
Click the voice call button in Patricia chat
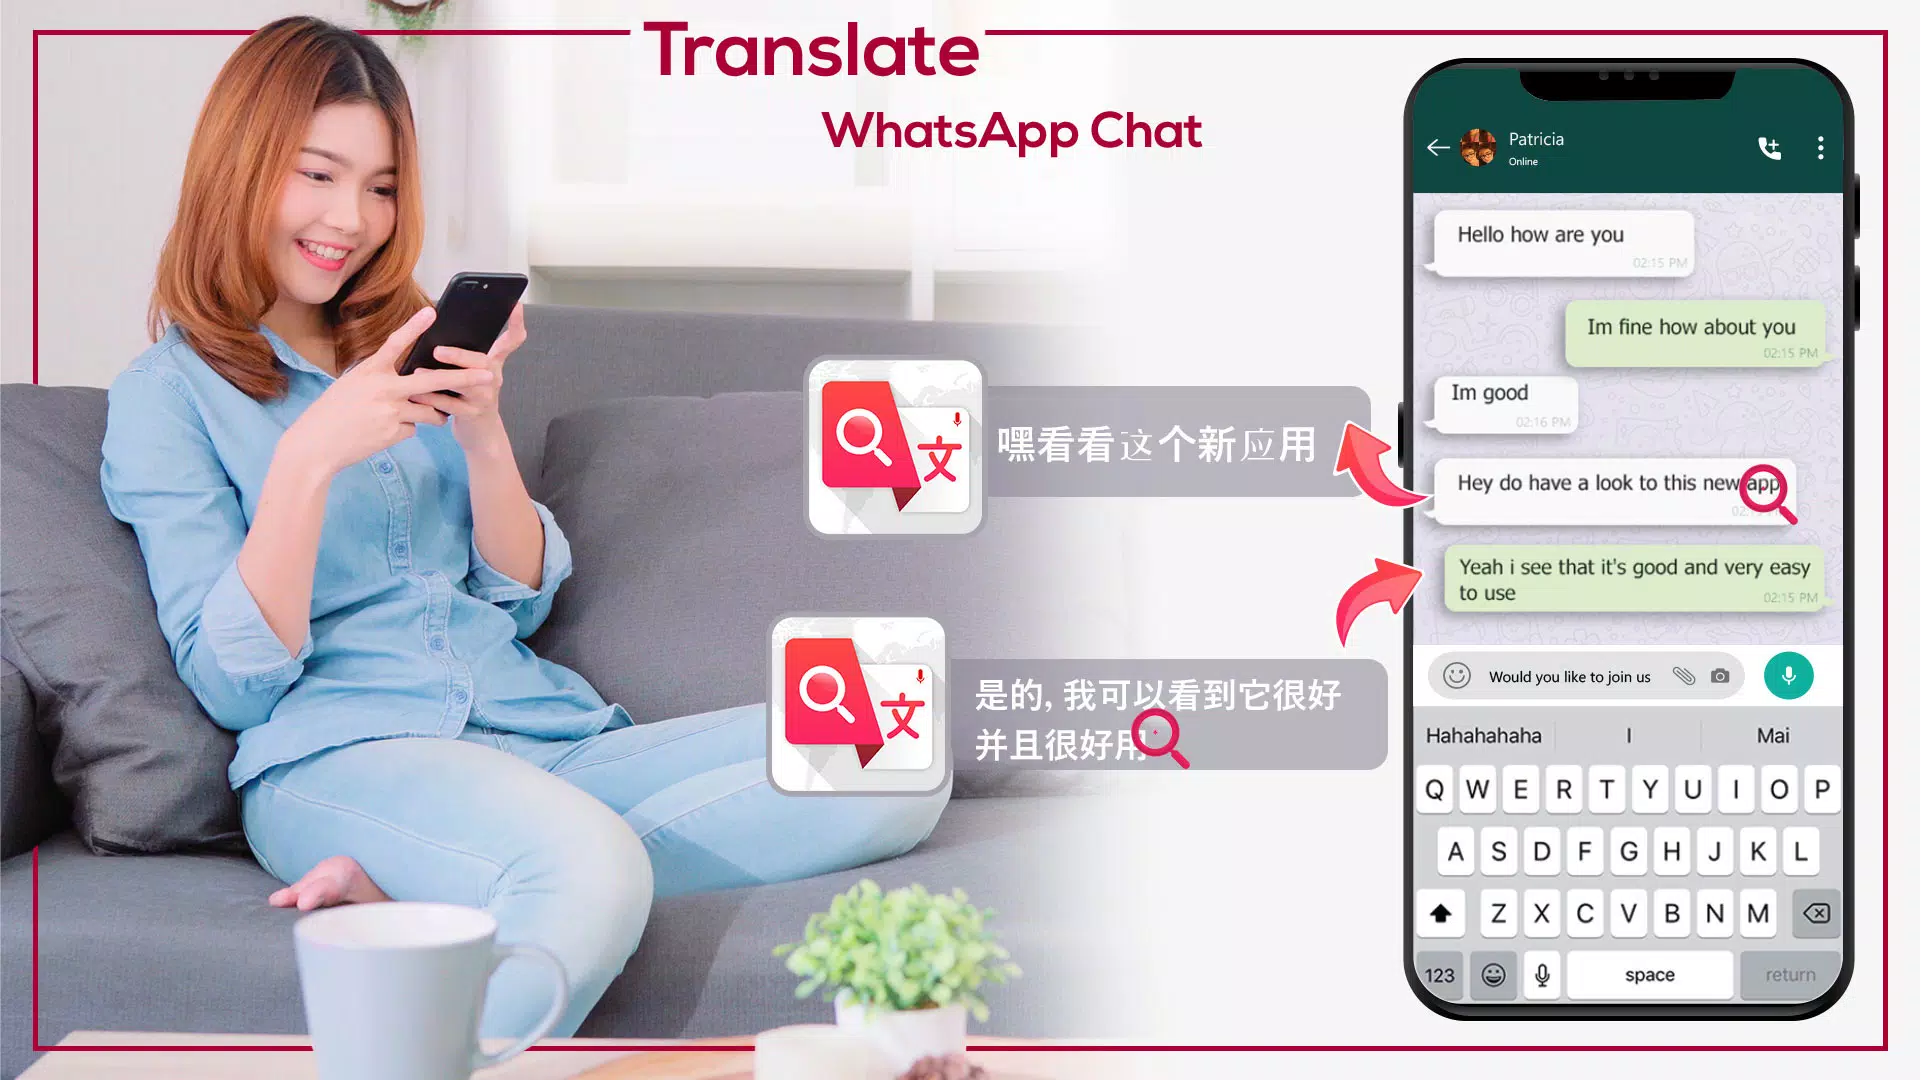(1769, 146)
